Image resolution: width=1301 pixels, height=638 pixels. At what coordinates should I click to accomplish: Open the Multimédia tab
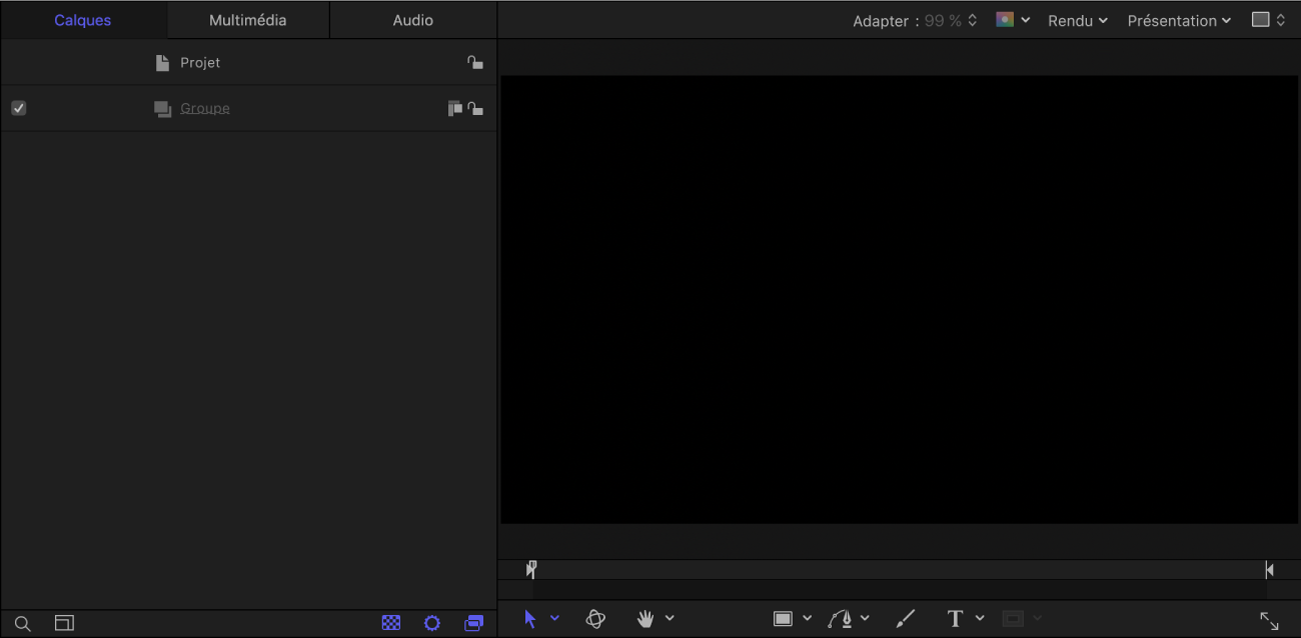pos(248,20)
